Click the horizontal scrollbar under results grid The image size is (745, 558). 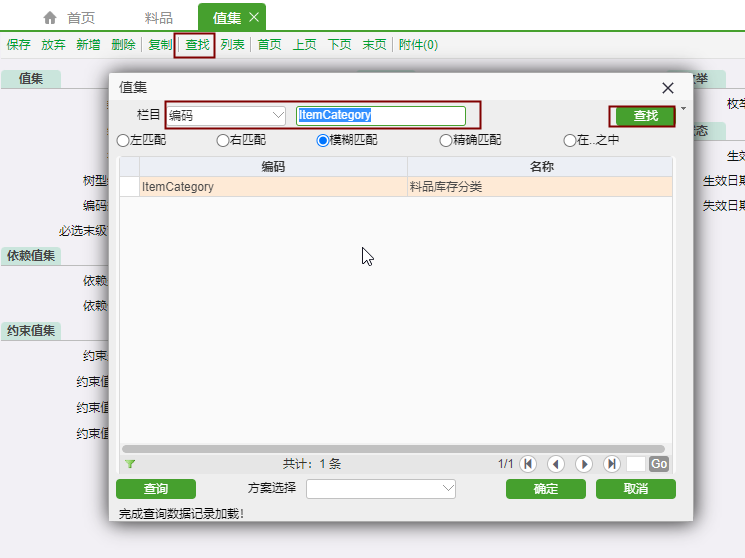[392, 449]
